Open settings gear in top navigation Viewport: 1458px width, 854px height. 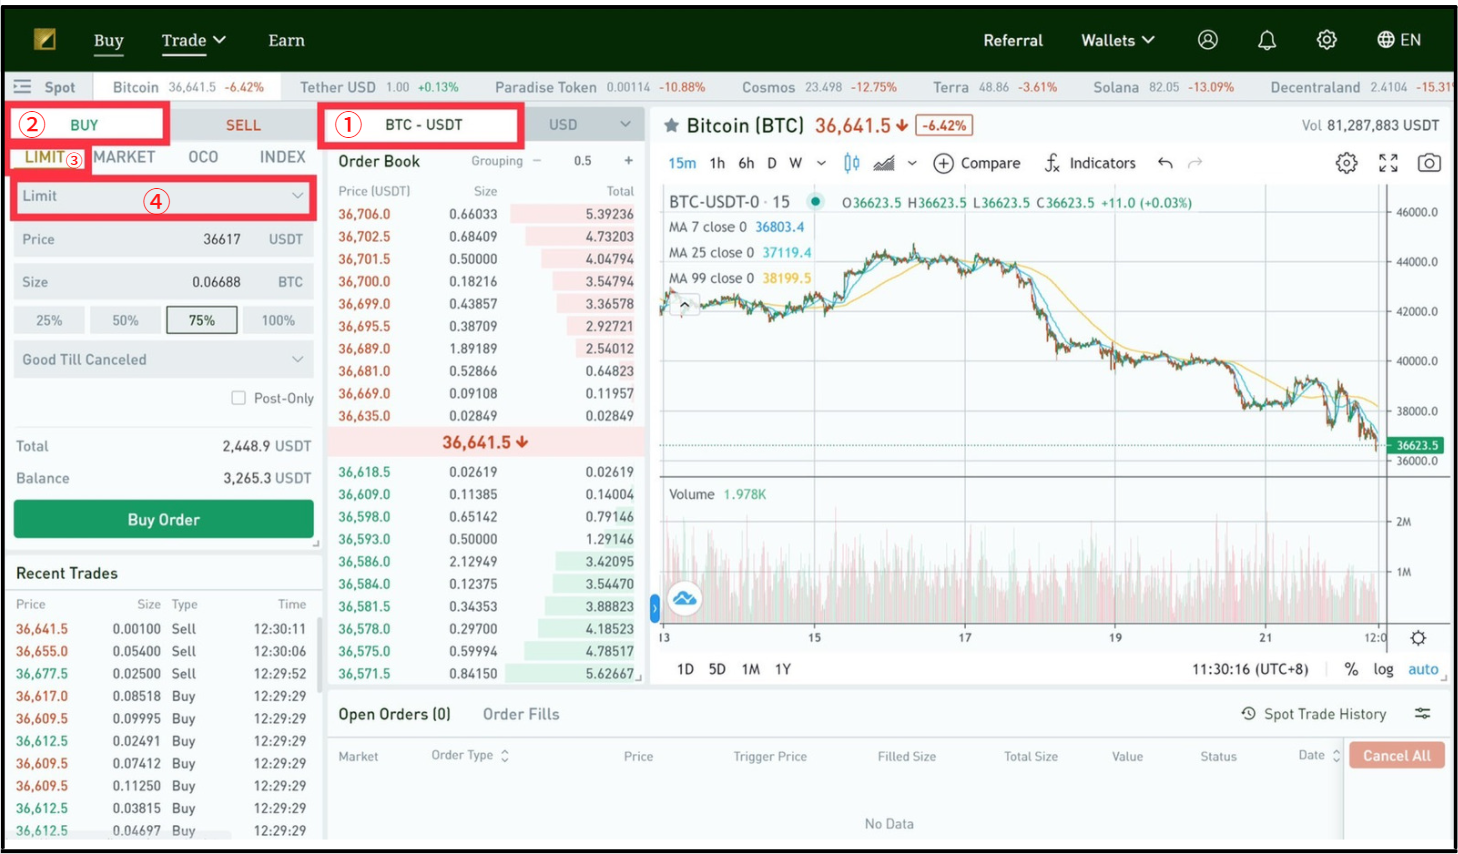[1327, 40]
